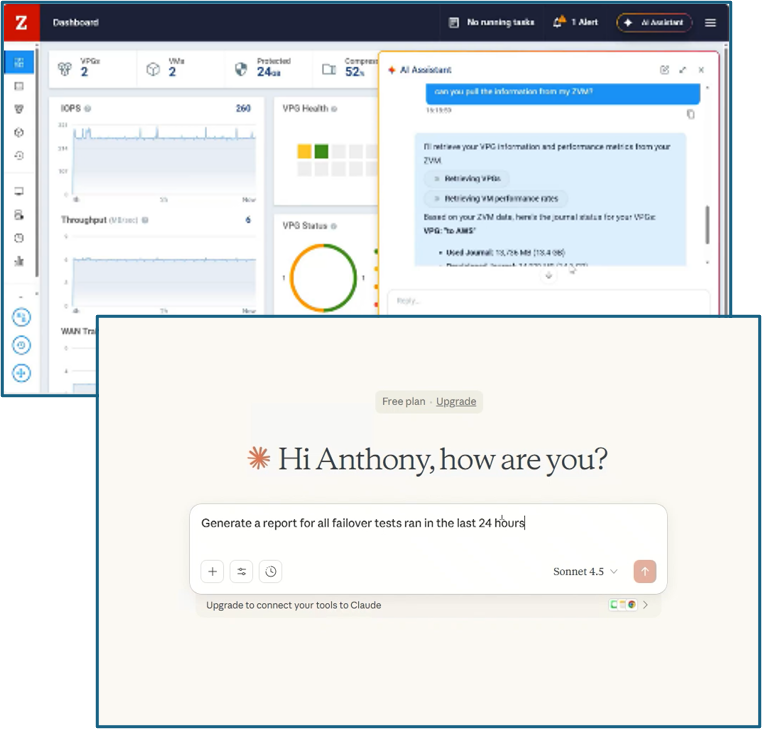Click No running tasks in top bar
Screen dimensions: 762x729
click(501, 22)
